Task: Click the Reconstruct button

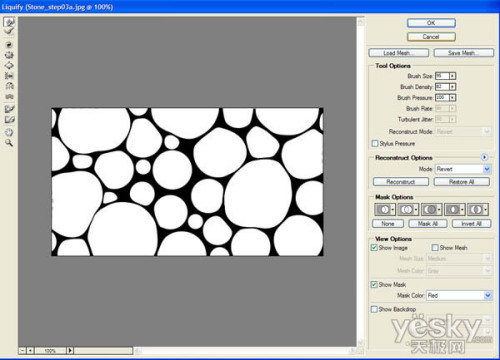Action: click(401, 182)
